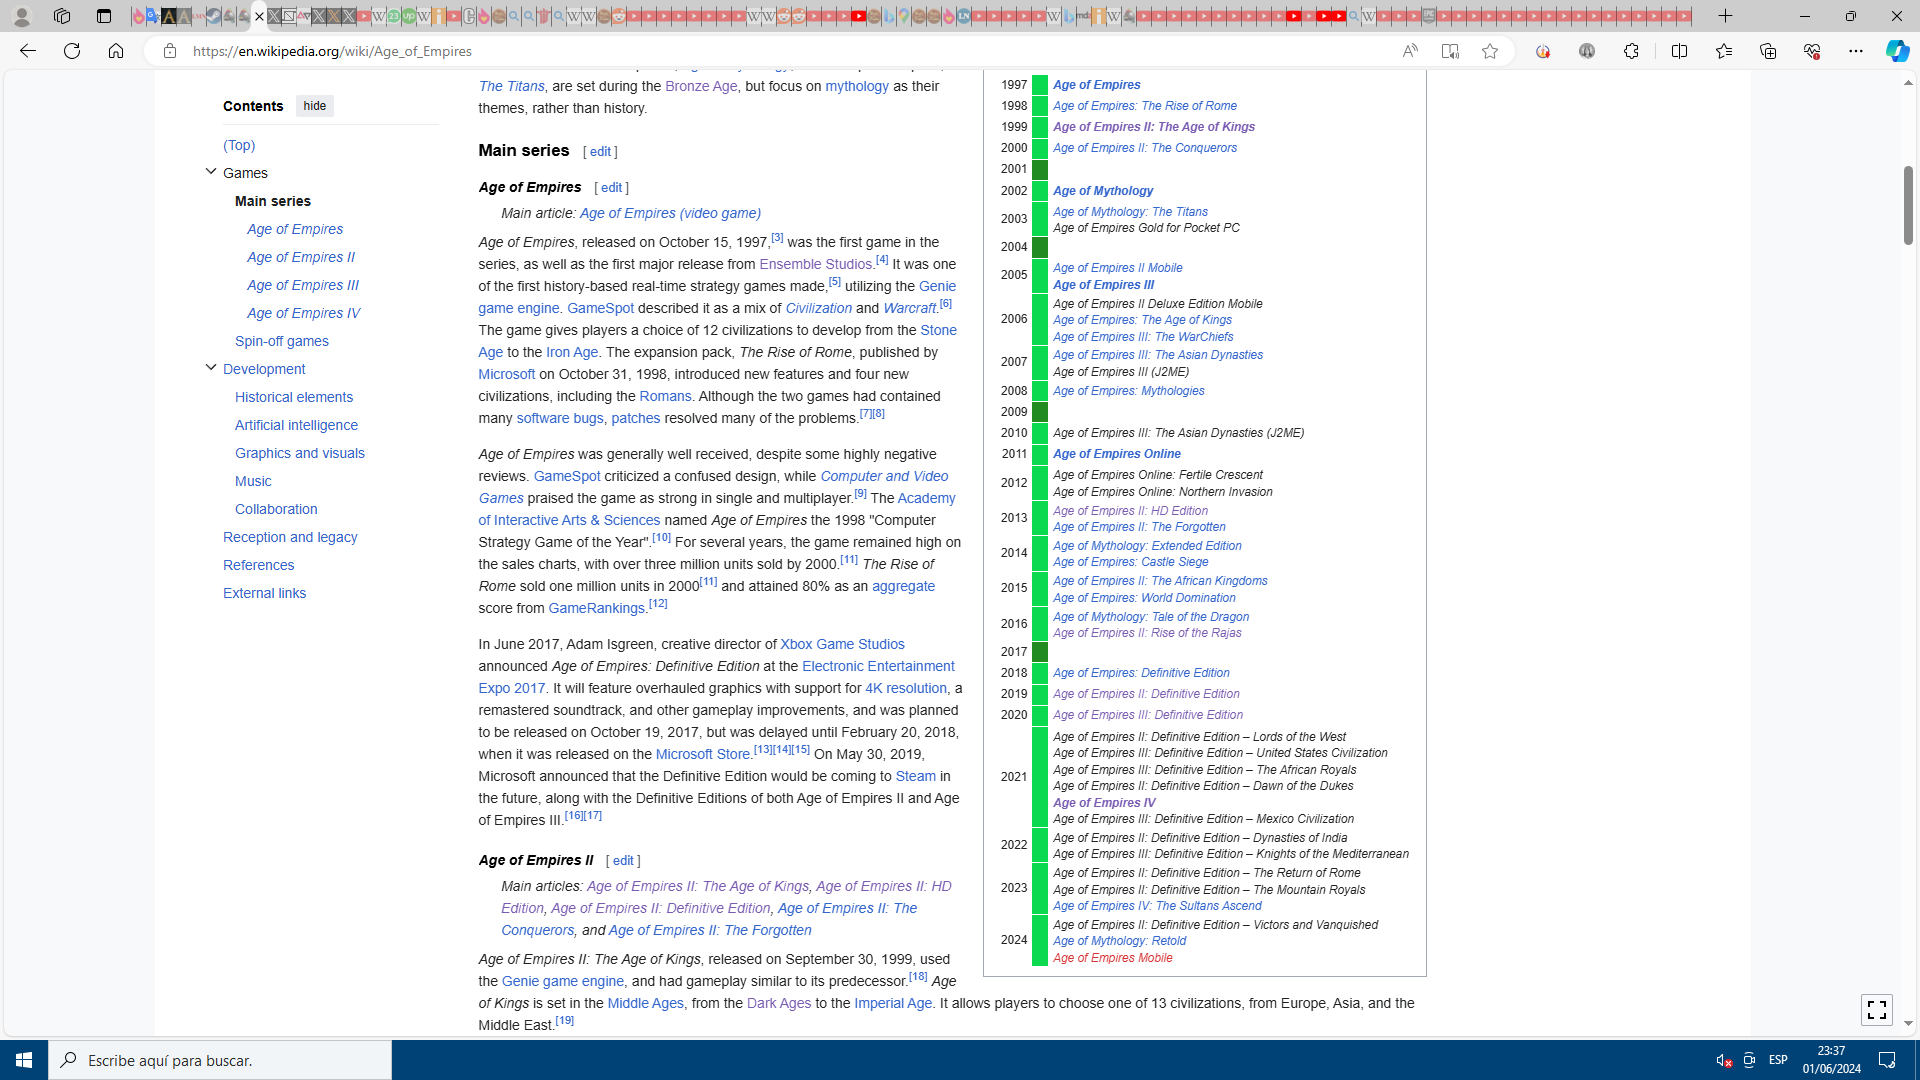Open the browser Settings and more menu
Screen dimensions: 1920x1080
1855,51
